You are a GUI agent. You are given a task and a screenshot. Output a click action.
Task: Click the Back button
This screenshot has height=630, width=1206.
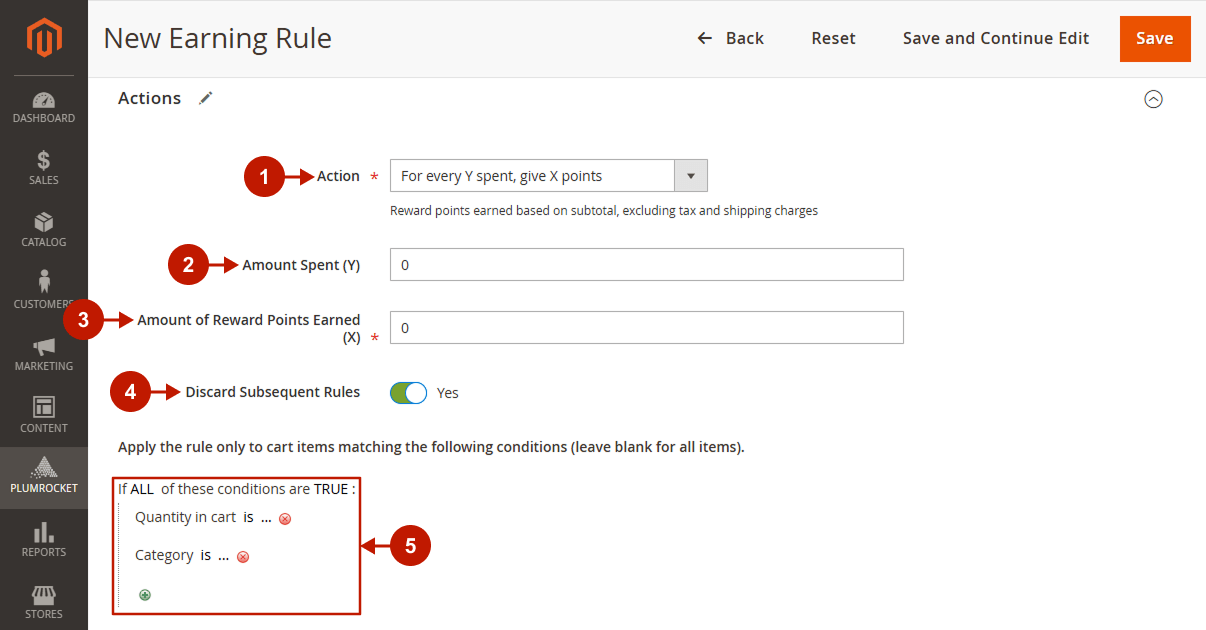[x=731, y=38]
